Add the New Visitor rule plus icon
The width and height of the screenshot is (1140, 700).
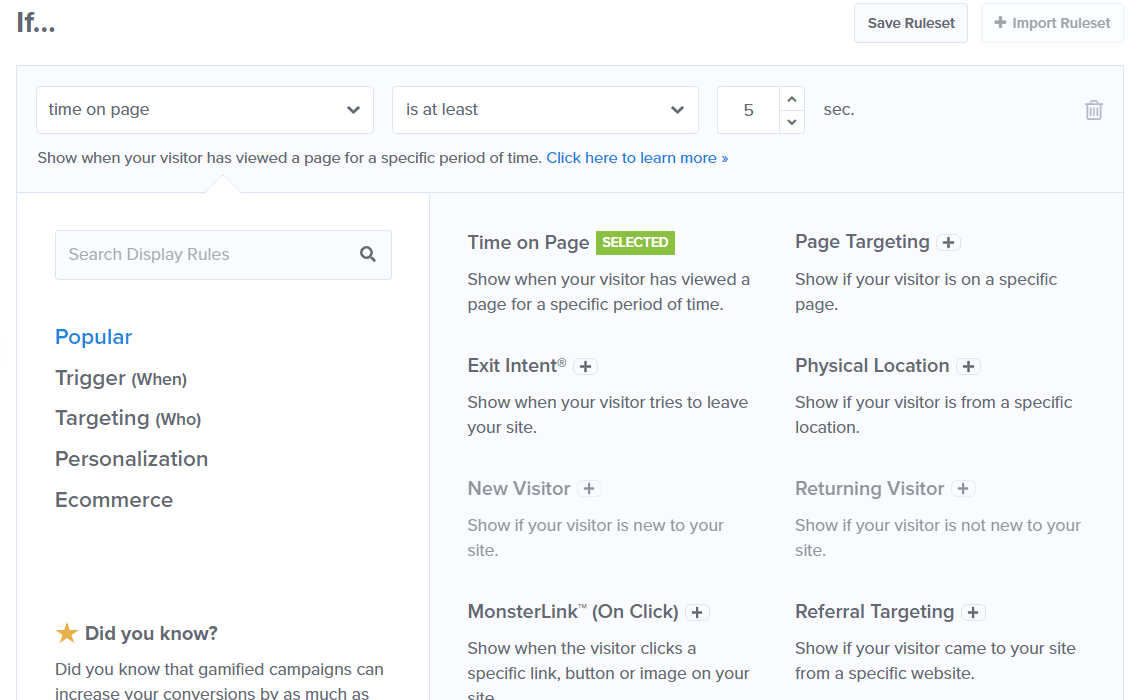(x=589, y=489)
